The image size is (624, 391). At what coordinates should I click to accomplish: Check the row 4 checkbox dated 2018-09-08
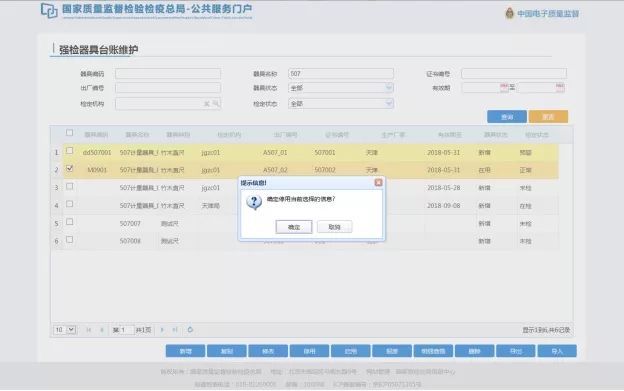coord(70,204)
